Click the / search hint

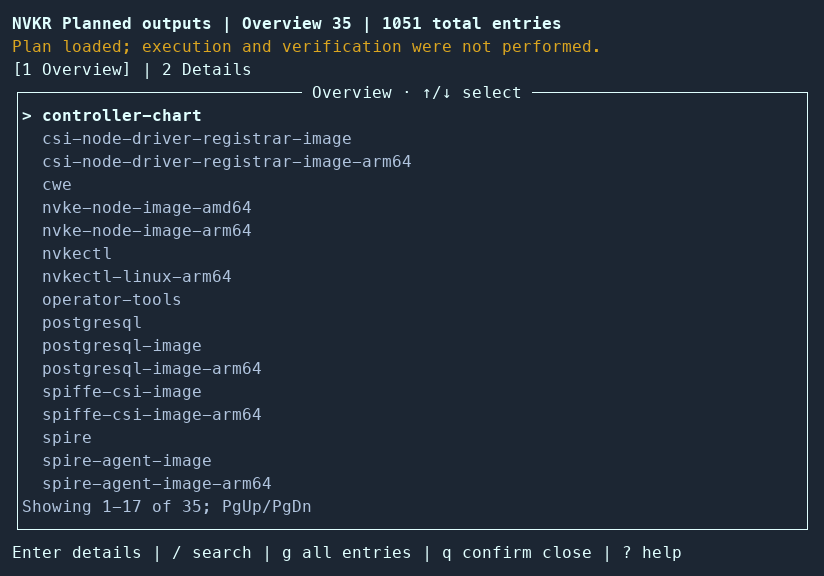212,552
